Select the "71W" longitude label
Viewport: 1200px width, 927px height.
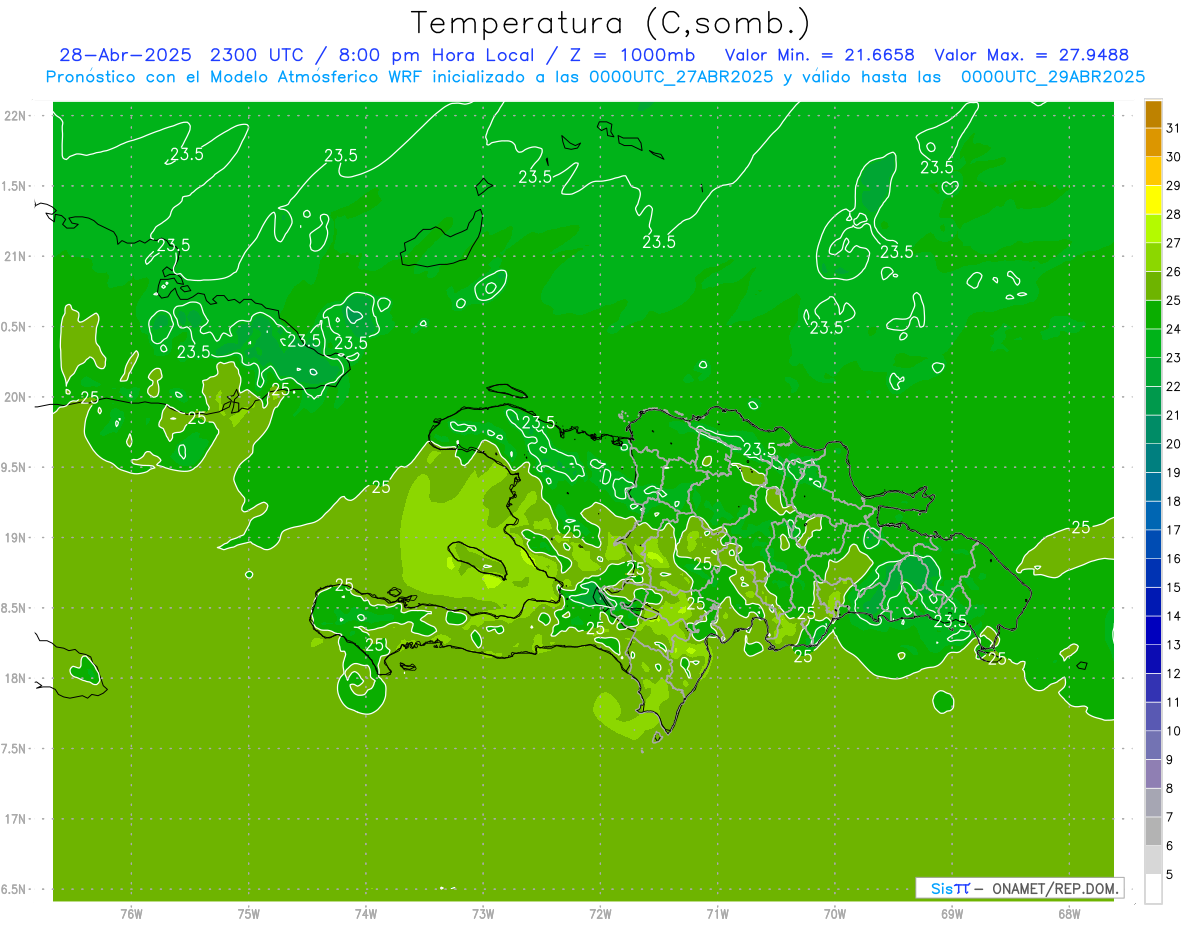717,913
